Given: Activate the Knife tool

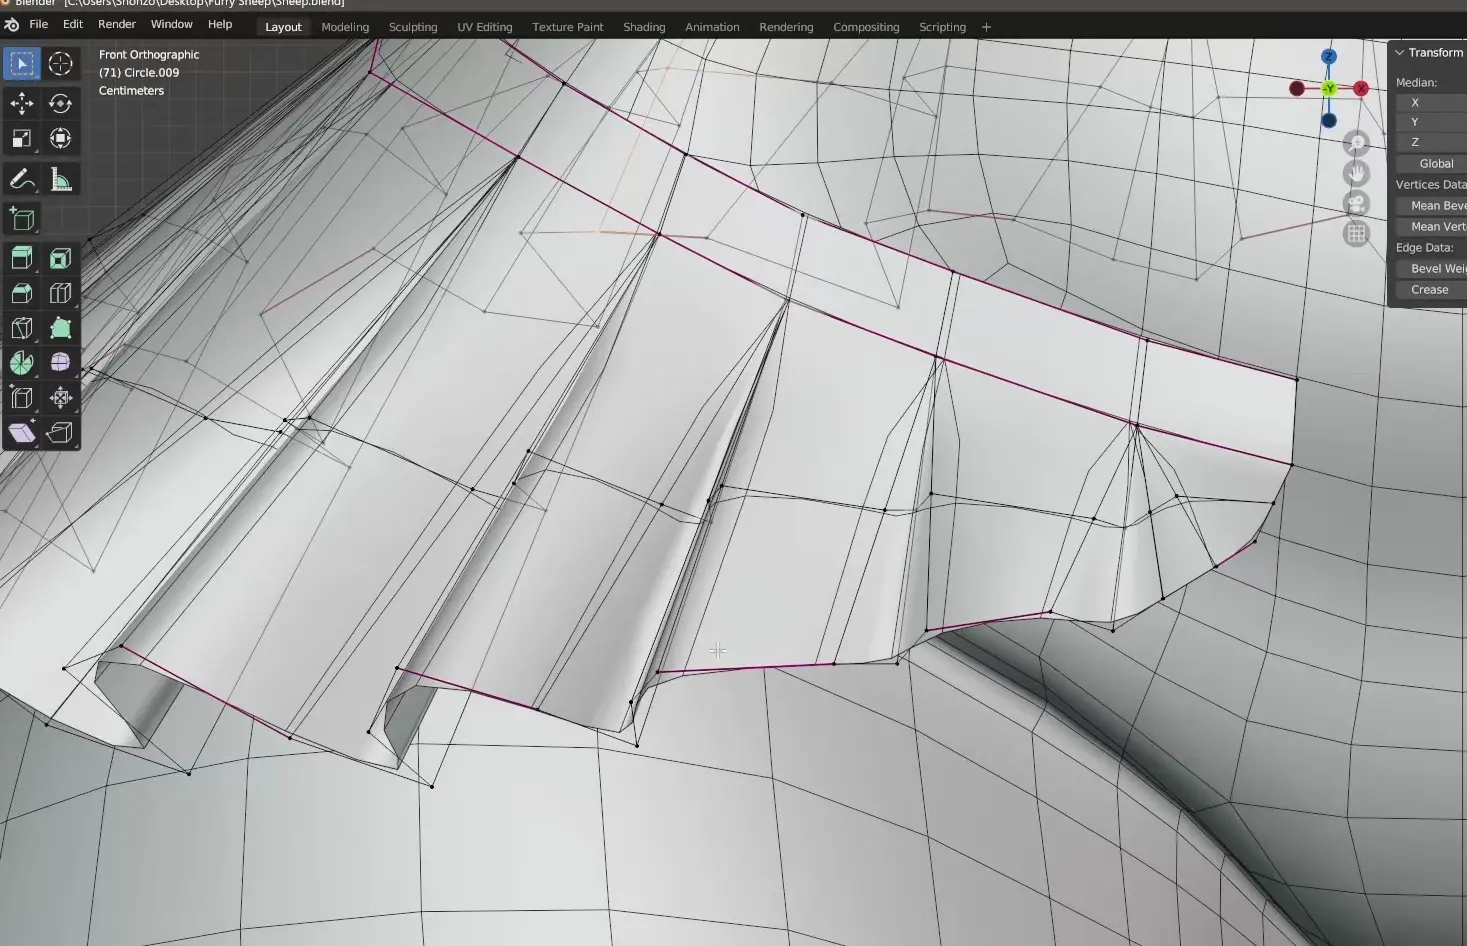Looking at the screenshot, I should point(22,328).
